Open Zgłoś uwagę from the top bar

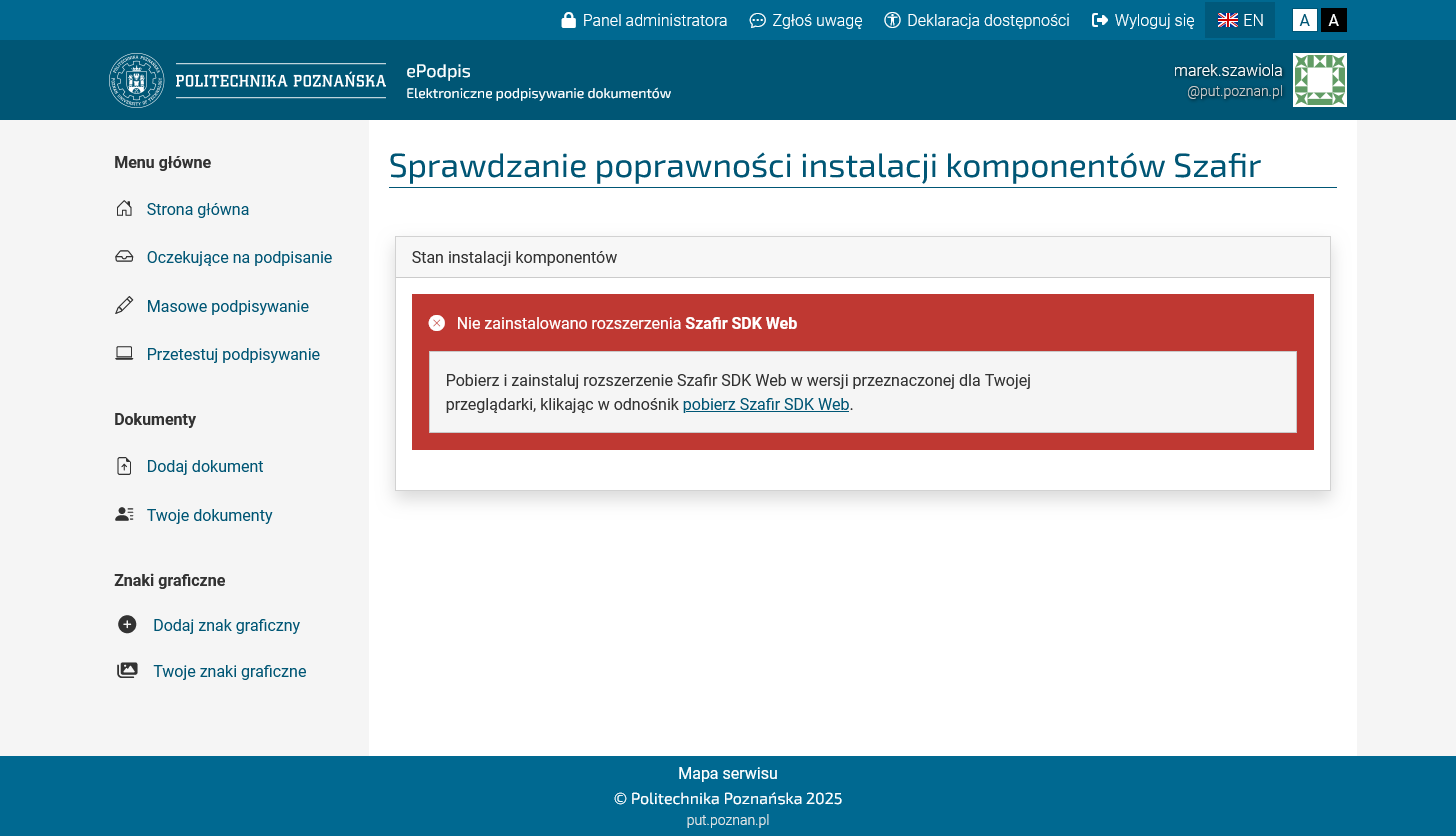[x=806, y=20]
